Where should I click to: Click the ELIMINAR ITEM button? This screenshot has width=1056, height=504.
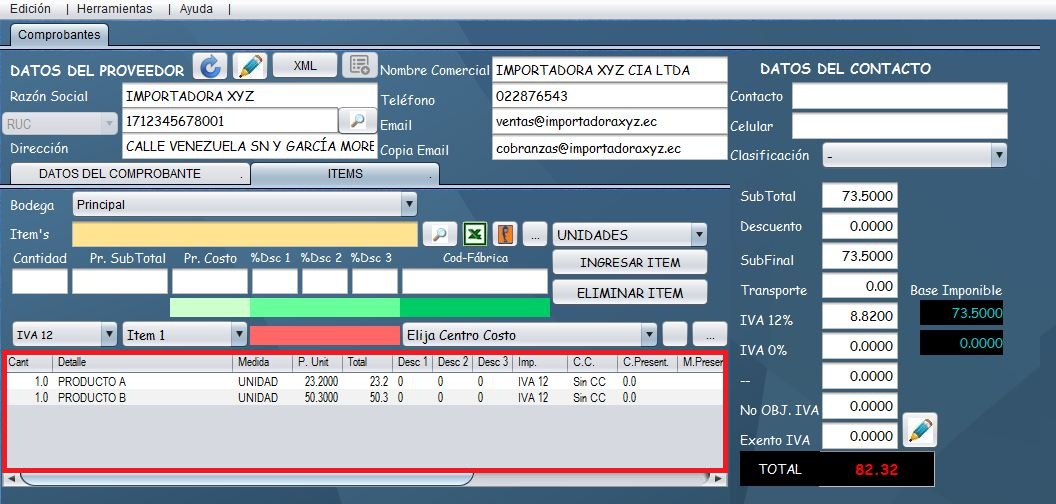pyautogui.click(x=630, y=293)
